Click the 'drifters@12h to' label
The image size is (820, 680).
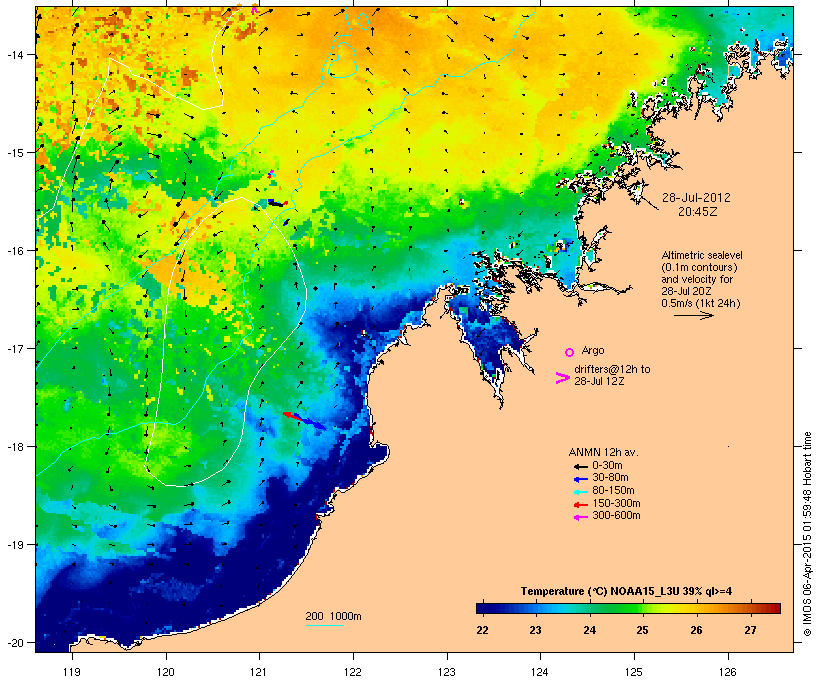point(612,369)
